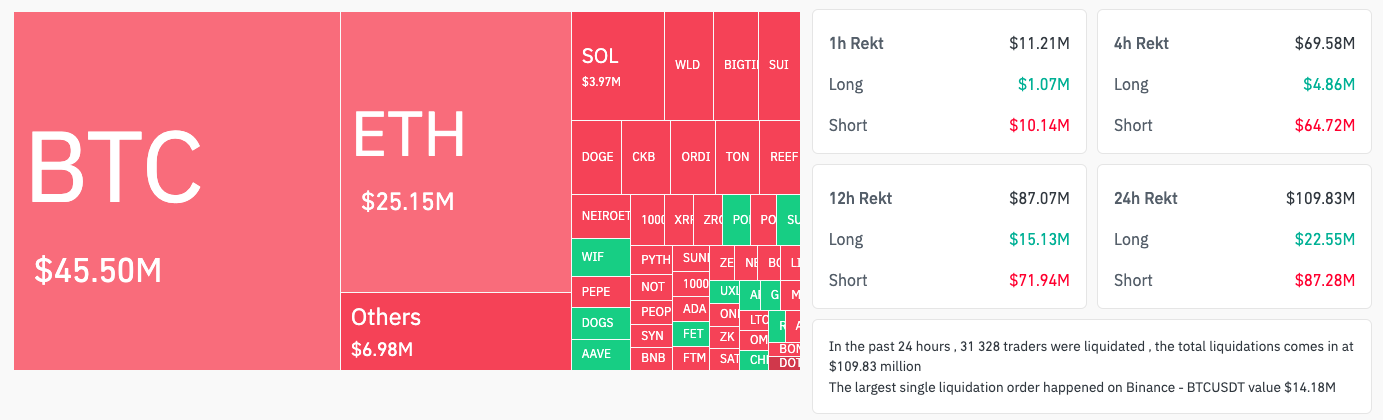
Task: Click the green DOGS tile
Action: (x=600, y=323)
